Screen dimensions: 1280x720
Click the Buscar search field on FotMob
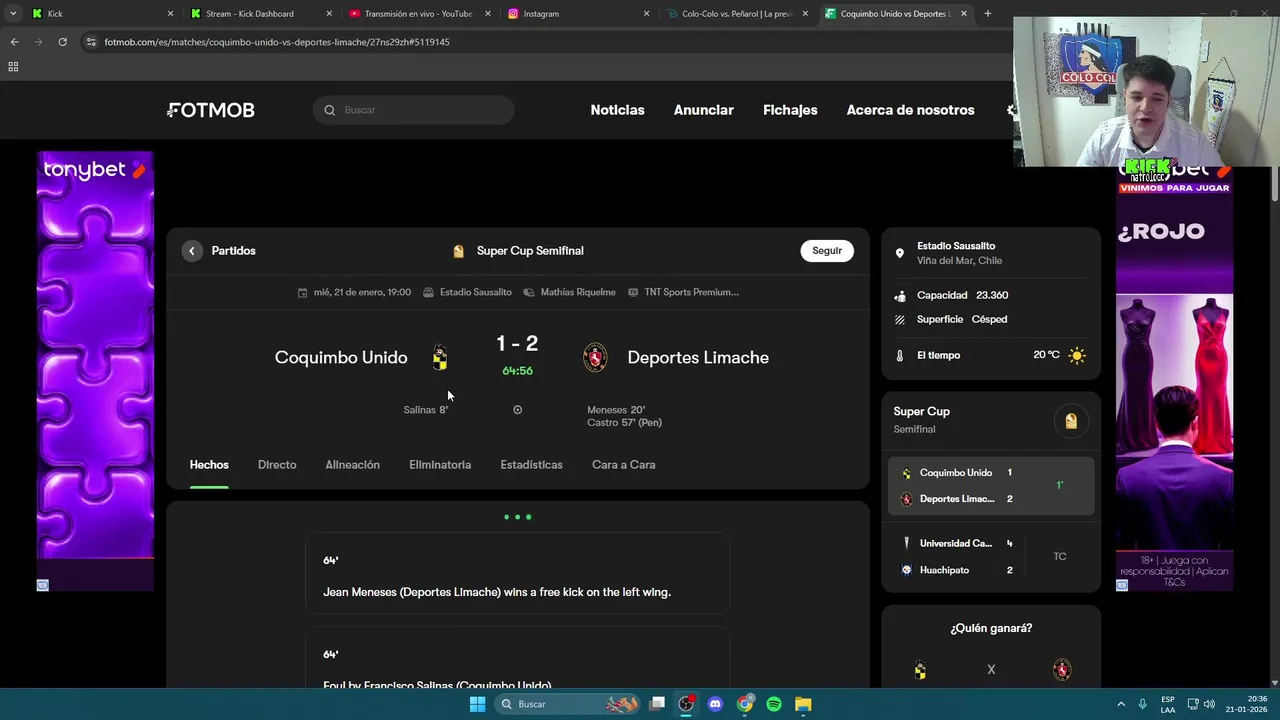(x=414, y=110)
